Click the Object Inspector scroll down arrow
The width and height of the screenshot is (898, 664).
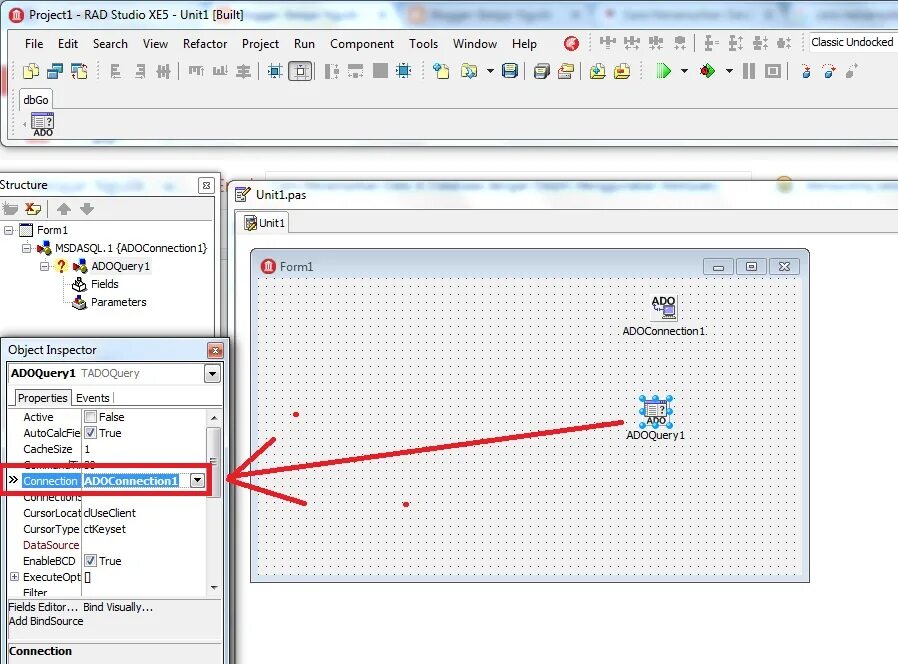click(x=214, y=587)
